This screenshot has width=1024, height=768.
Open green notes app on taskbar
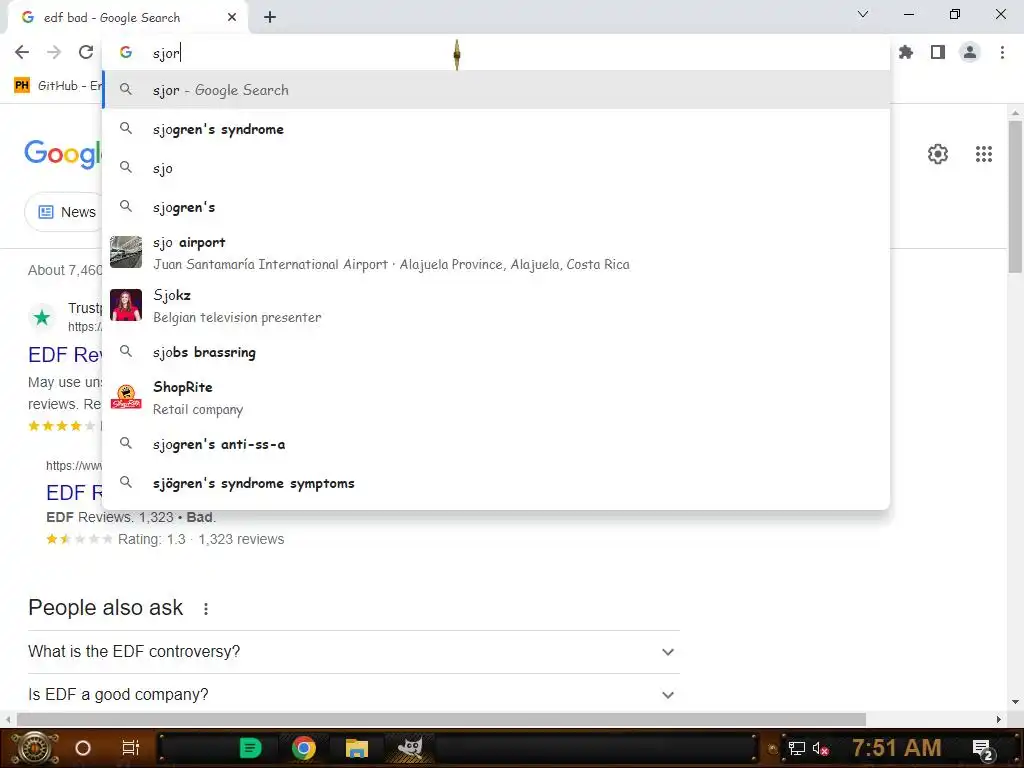pyautogui.click(x=250, y=748)
